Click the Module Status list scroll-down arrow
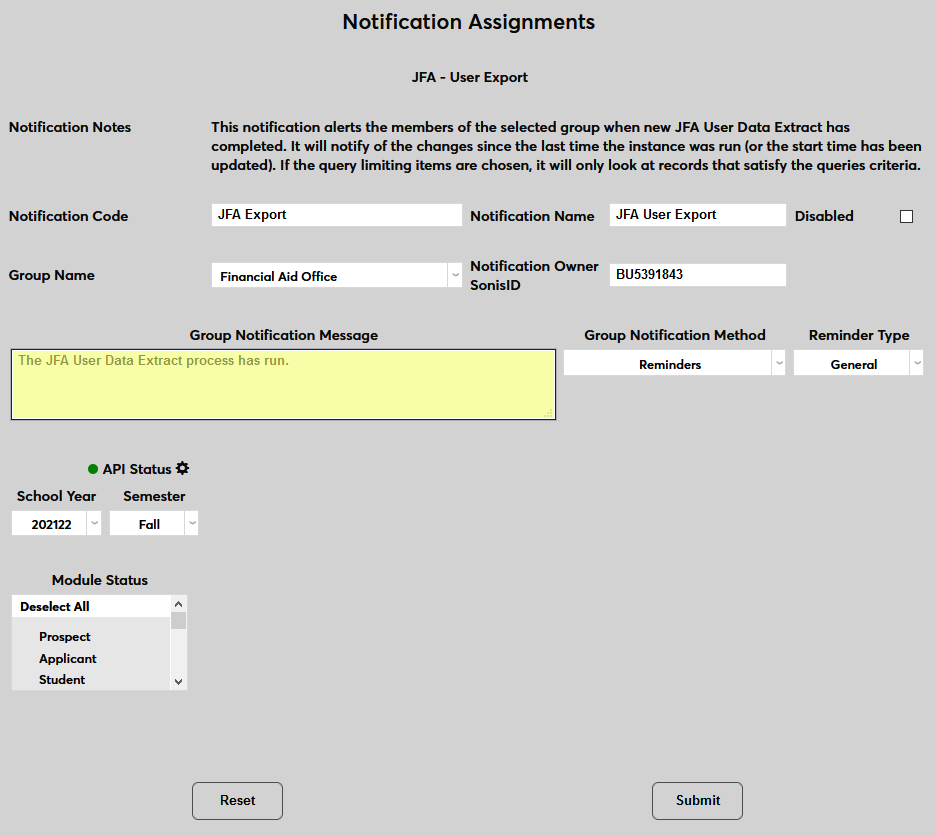Image resolution: width=936 pixels, height=836 pixels. pyautogui.click(x=178, y=681)
